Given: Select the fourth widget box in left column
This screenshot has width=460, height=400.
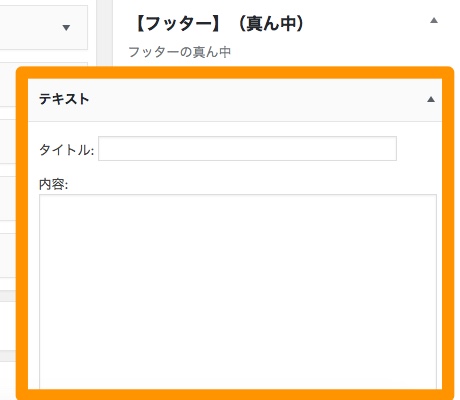Looking at the screenshot, I should [x=8, y=198].
